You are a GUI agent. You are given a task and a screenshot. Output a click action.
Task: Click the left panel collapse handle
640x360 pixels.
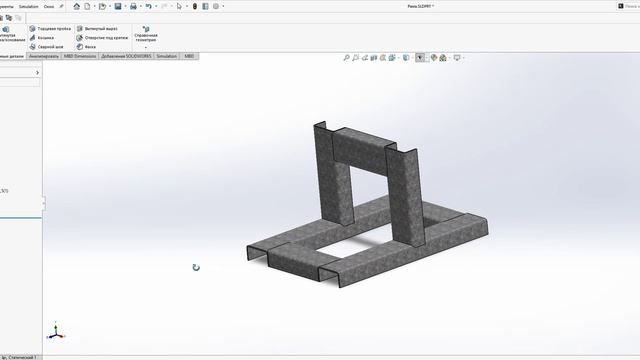click(x=43, y=203)
